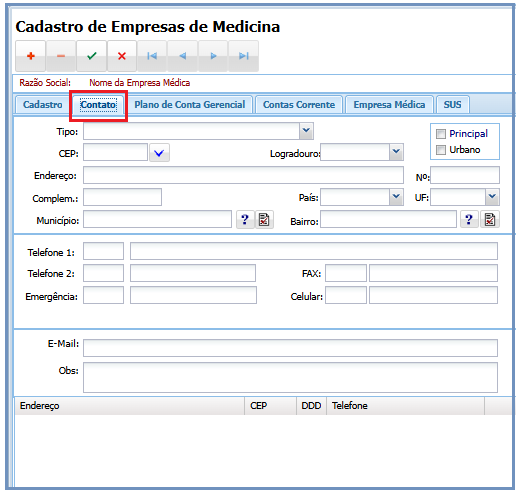Enable the Principal checkbox
524x496 pixels.
tap(441, 134)
